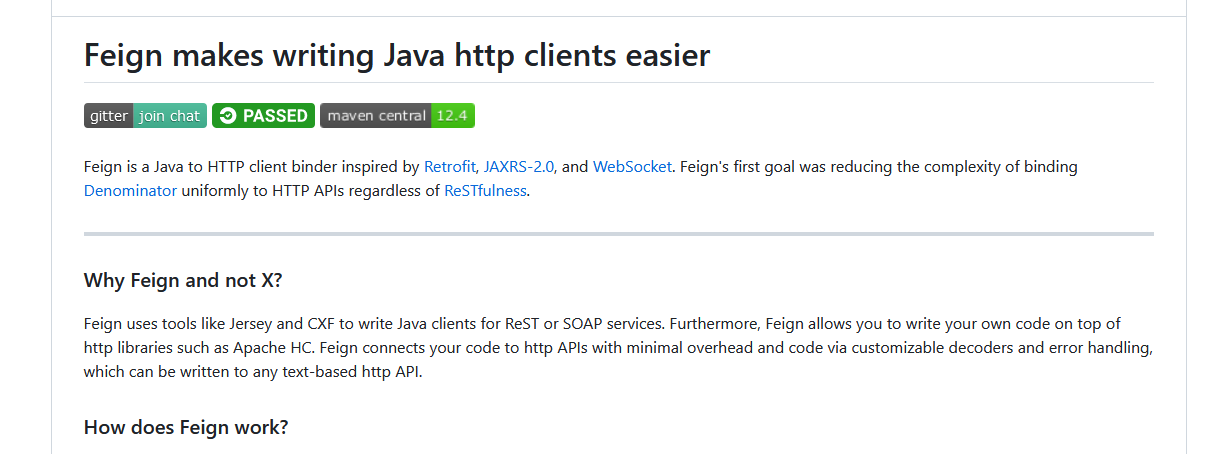Click the gitter join chat badge
Image resolution: width=1230 pixels, height=454 pixels.
145,116
